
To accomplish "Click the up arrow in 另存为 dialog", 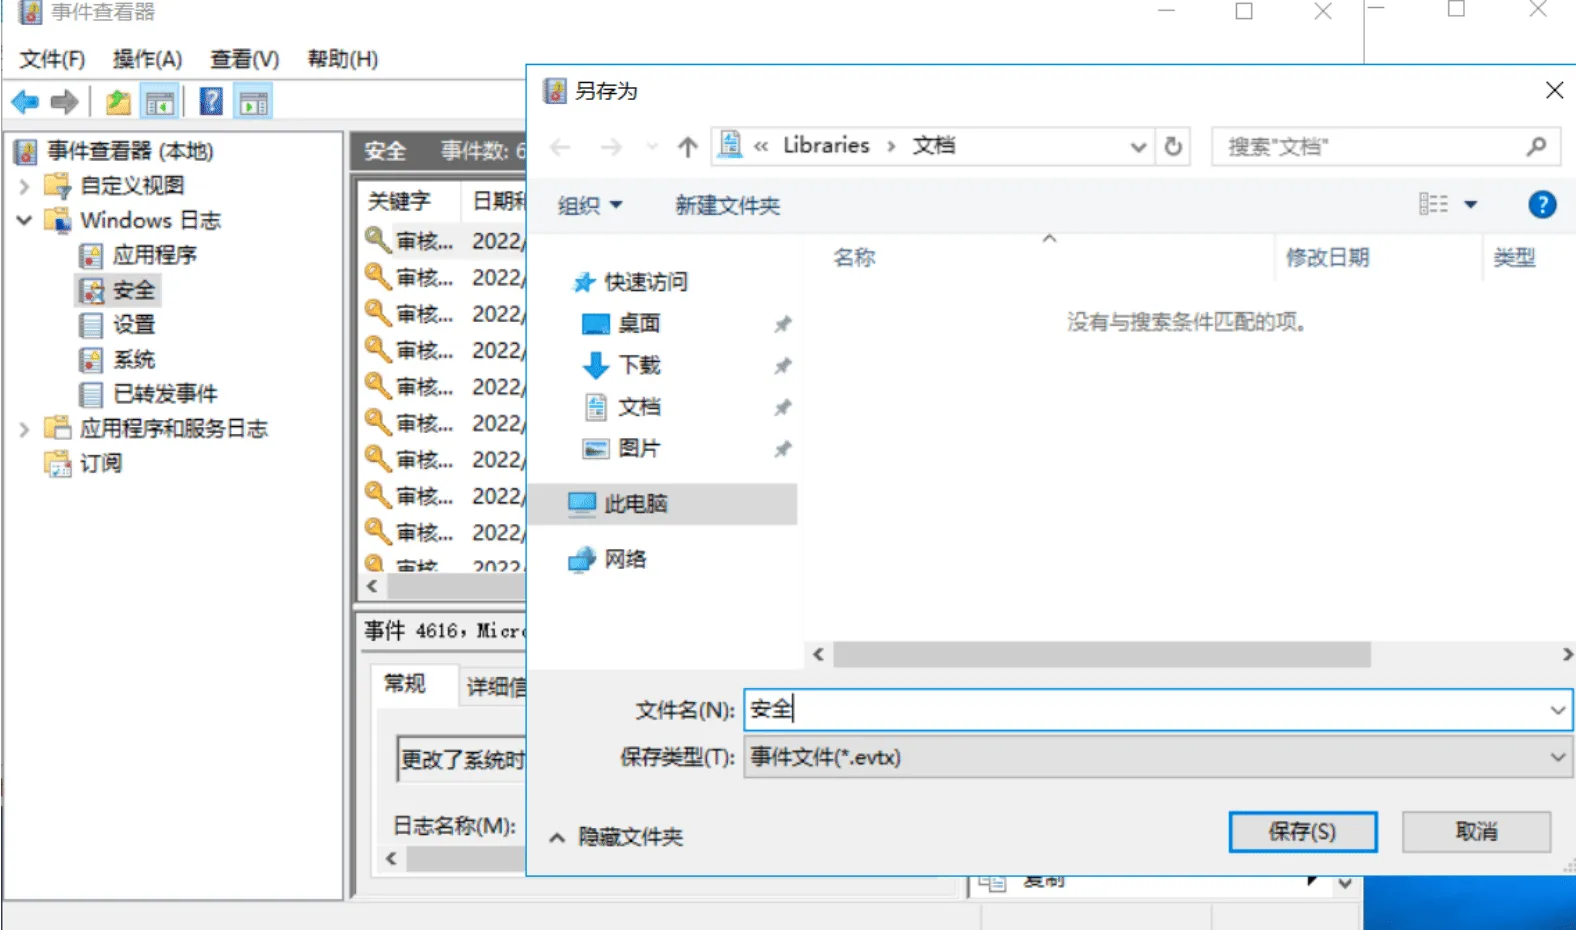I will (687, 148).
